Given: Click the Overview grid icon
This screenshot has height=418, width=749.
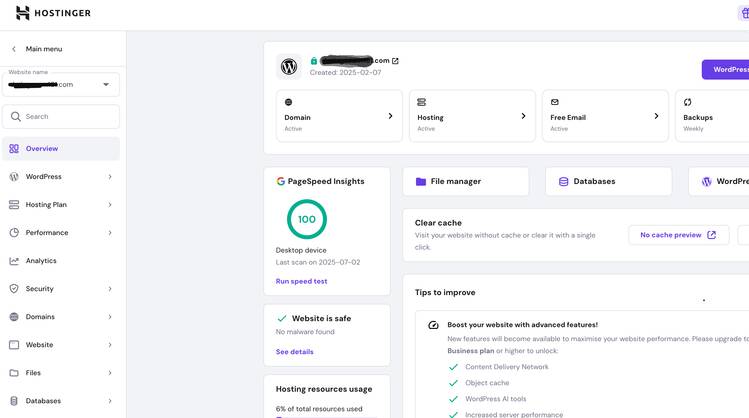Looking at the screenshot, I should click(14, 149).
